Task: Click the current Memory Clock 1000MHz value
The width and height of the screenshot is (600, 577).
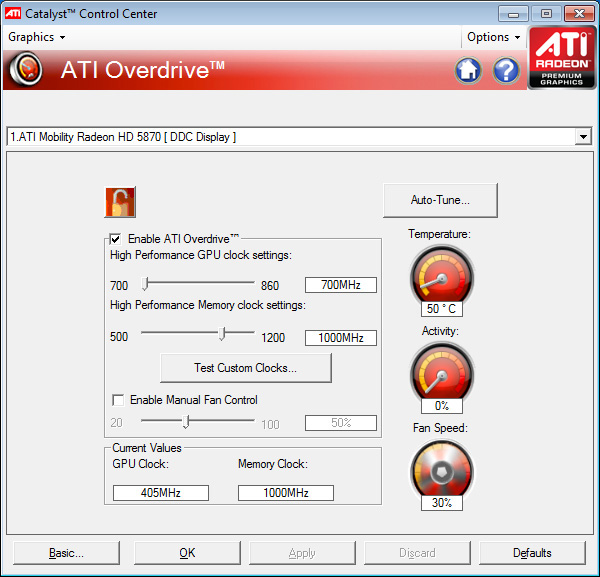Action: 286,493
